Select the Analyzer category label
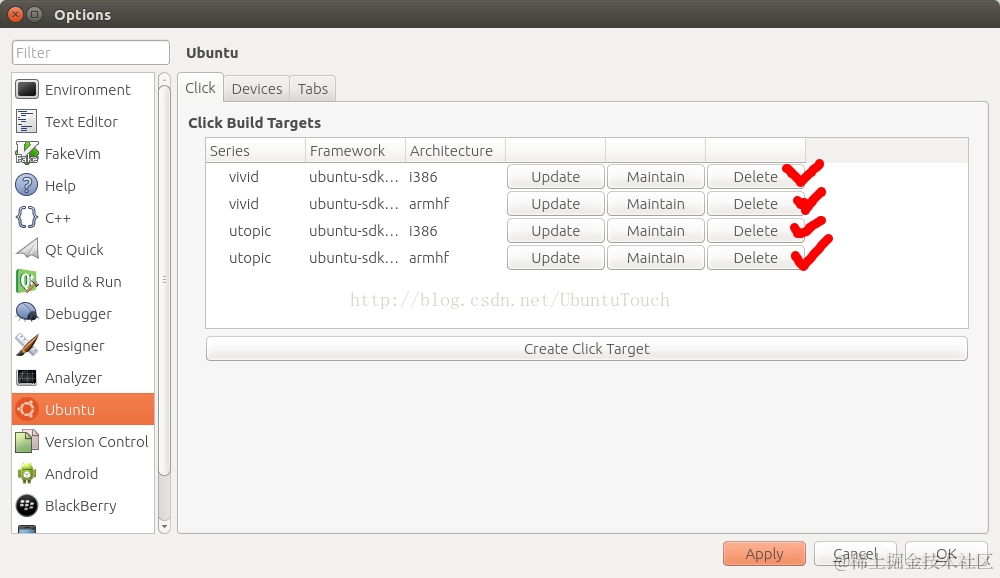The height and width of the screenshot is (578, 1000). [73, 378]
